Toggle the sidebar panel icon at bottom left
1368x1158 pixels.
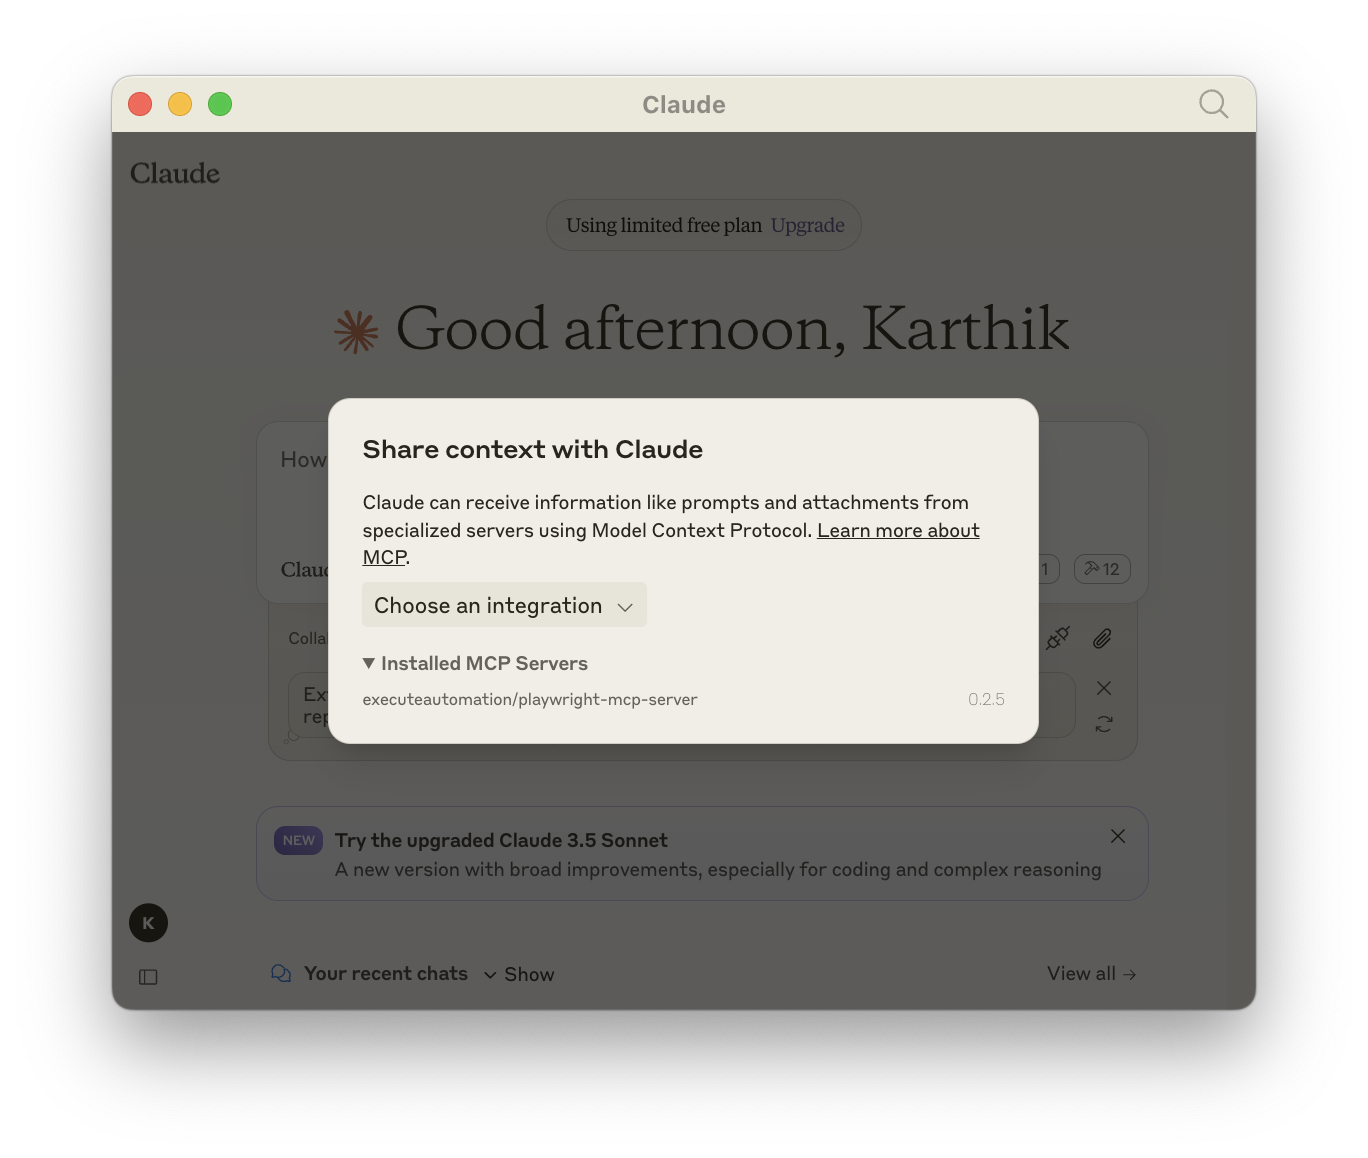(148, 977)
